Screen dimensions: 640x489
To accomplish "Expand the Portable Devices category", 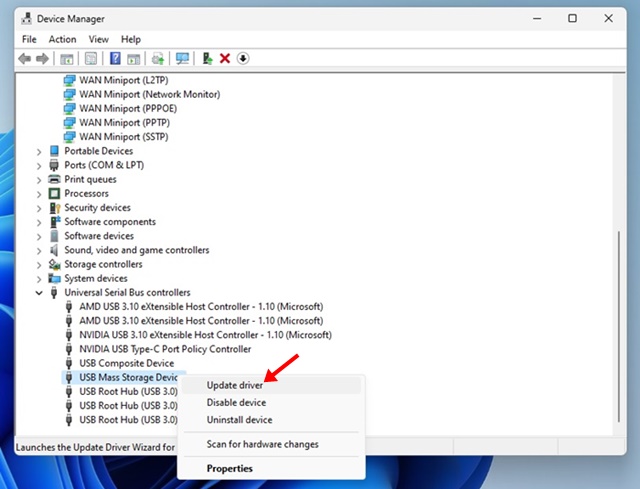I will click(x=40, y=151).
